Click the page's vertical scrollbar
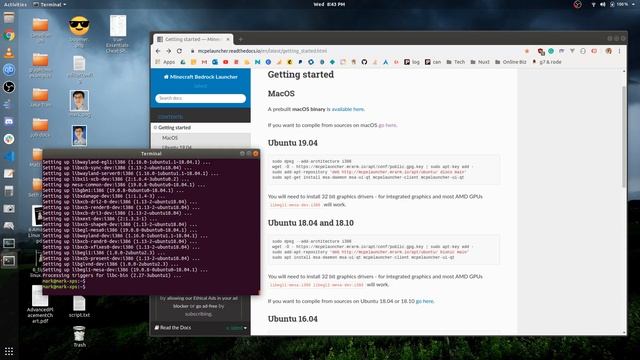Image resolution: width=640 pixels, height=360 pixels. pyautogui.click(x=624, y=137)
